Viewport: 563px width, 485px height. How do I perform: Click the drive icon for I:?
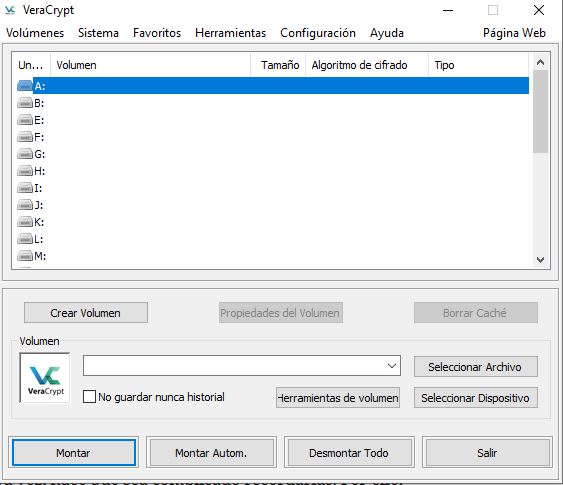(25, 188)
